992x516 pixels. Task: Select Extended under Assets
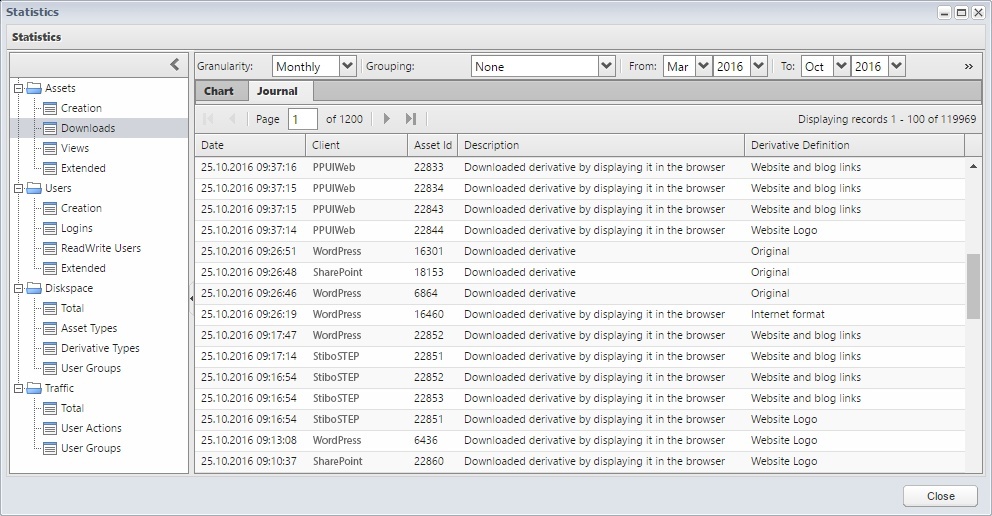(x=83, y=168)
